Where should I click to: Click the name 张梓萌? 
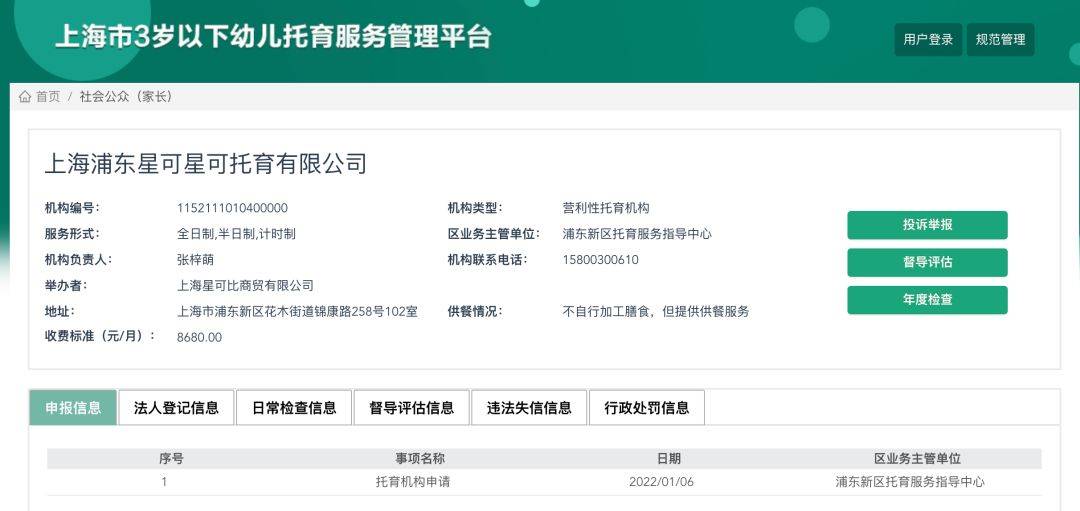pos(196,260)
